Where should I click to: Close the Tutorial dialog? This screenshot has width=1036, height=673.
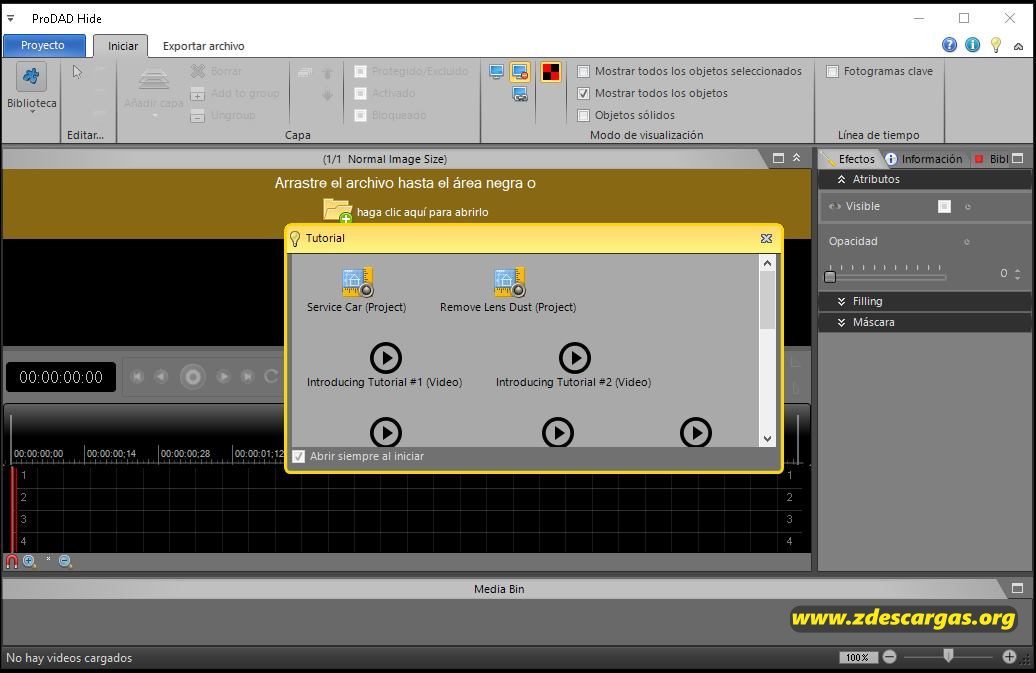(x=766, y=238)
